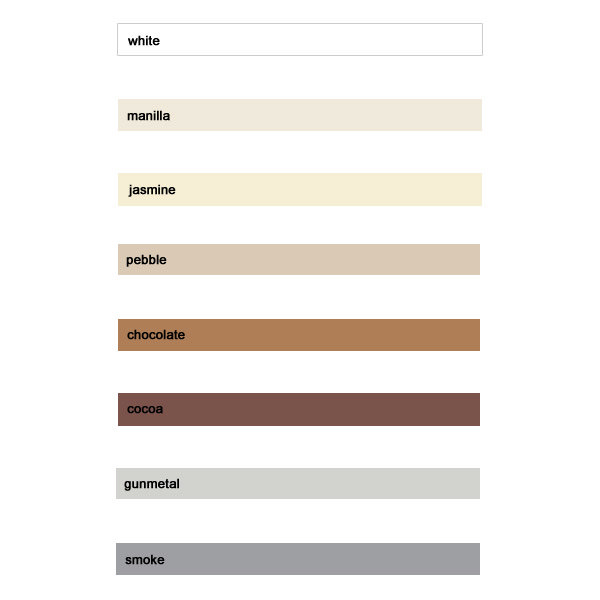
Task: Select the white color swatch
Action: [300, 40]
